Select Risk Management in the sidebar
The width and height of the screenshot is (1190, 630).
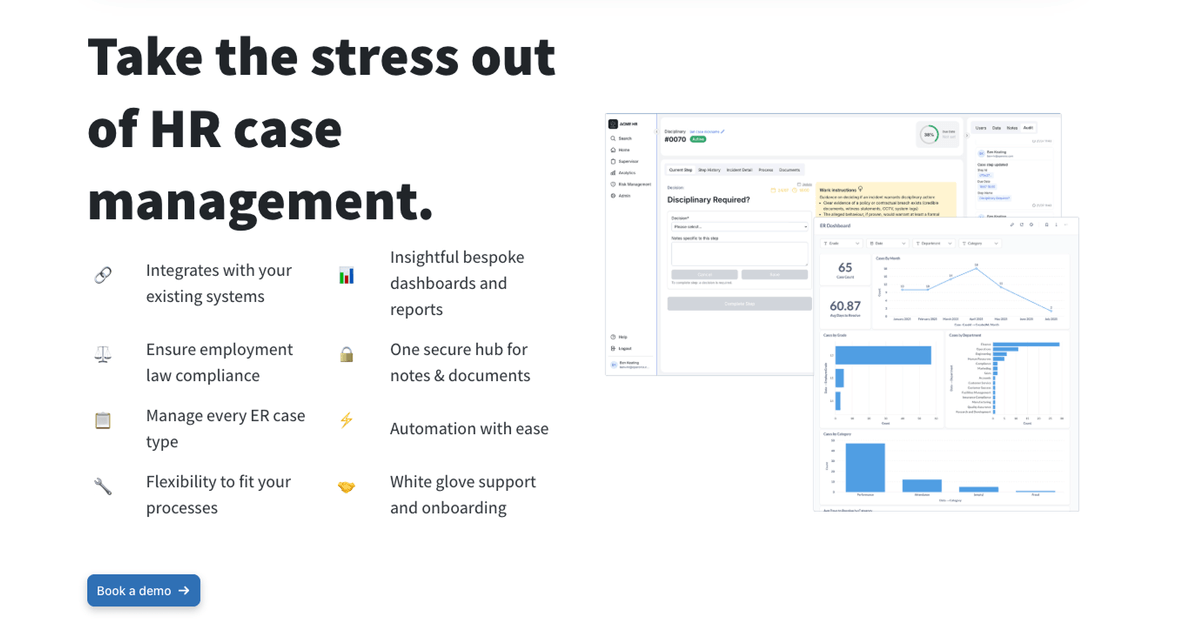[631, 184]
